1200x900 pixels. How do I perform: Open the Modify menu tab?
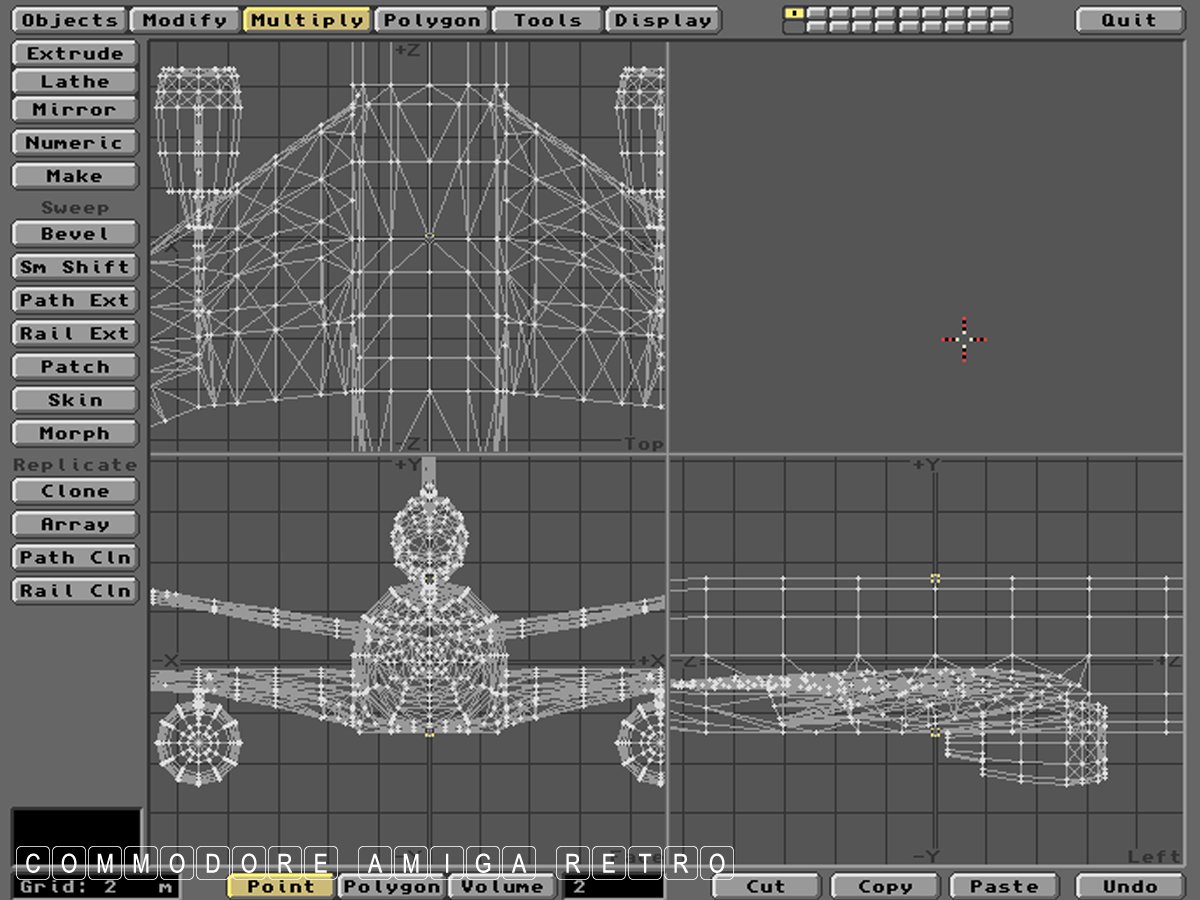click(185, 20)
